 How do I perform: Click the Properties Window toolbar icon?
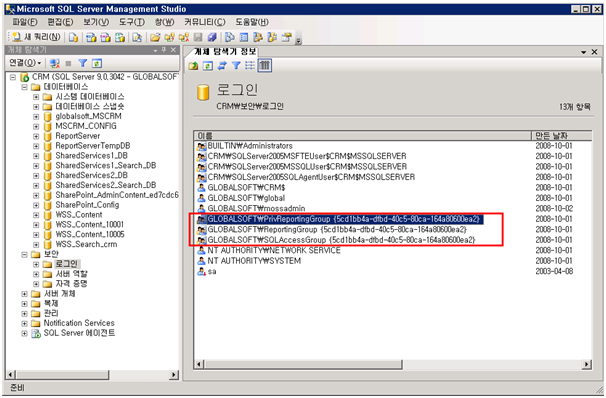[286, 37]
